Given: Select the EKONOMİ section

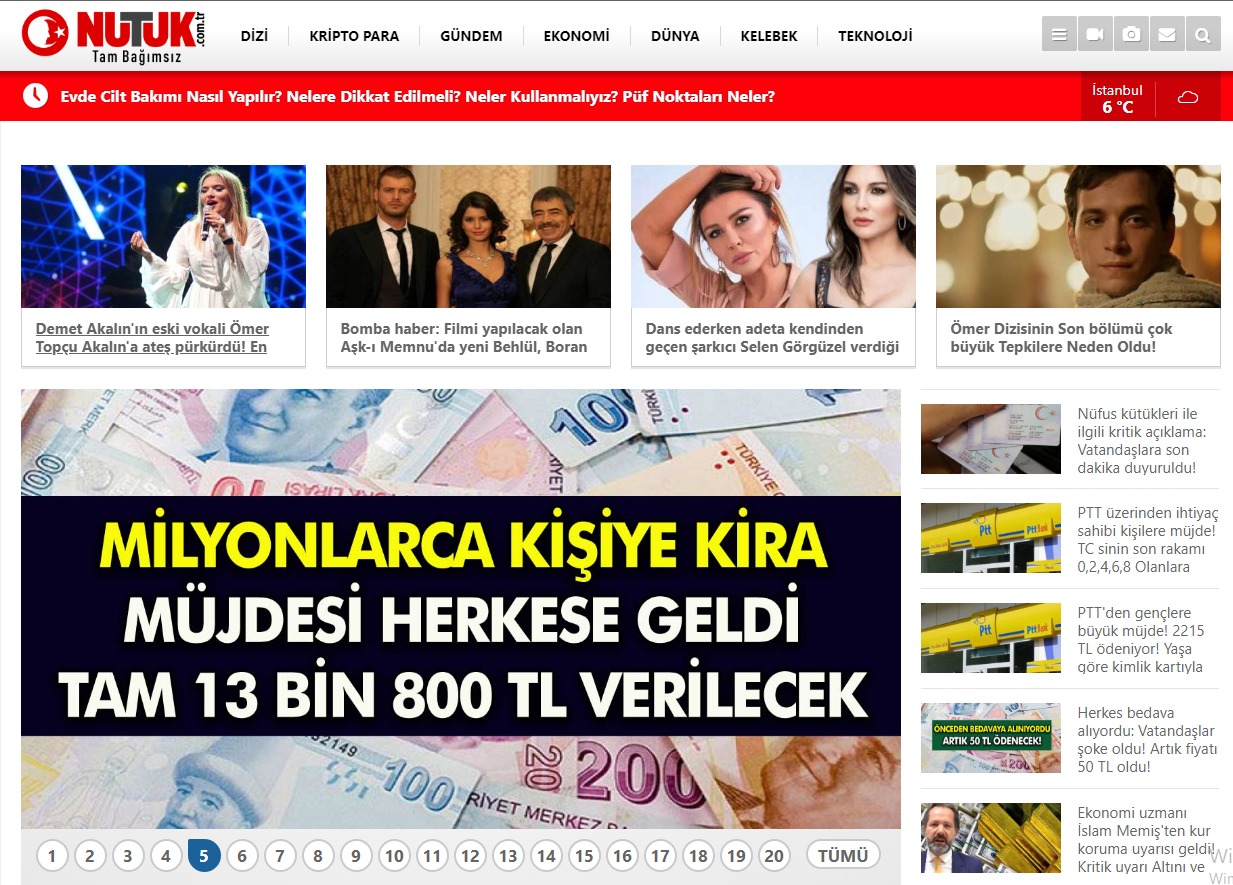Looking at the screenshot, I should coord(576,36).
